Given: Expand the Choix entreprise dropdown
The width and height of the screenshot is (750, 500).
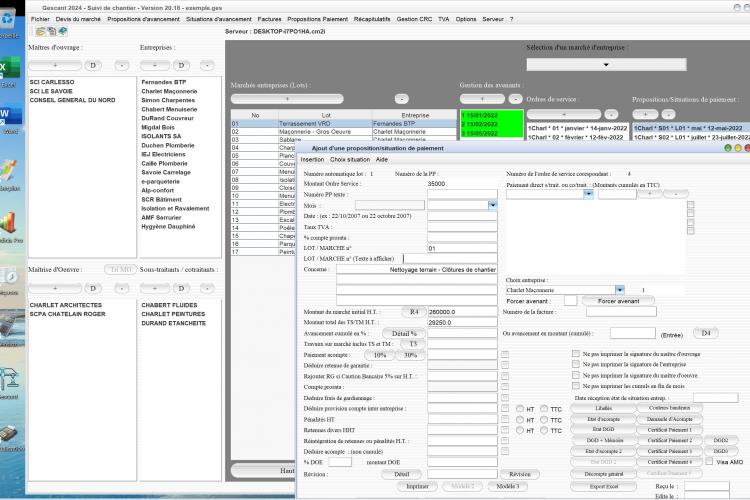Looking at the screenshot, I should tap(619, 290).
